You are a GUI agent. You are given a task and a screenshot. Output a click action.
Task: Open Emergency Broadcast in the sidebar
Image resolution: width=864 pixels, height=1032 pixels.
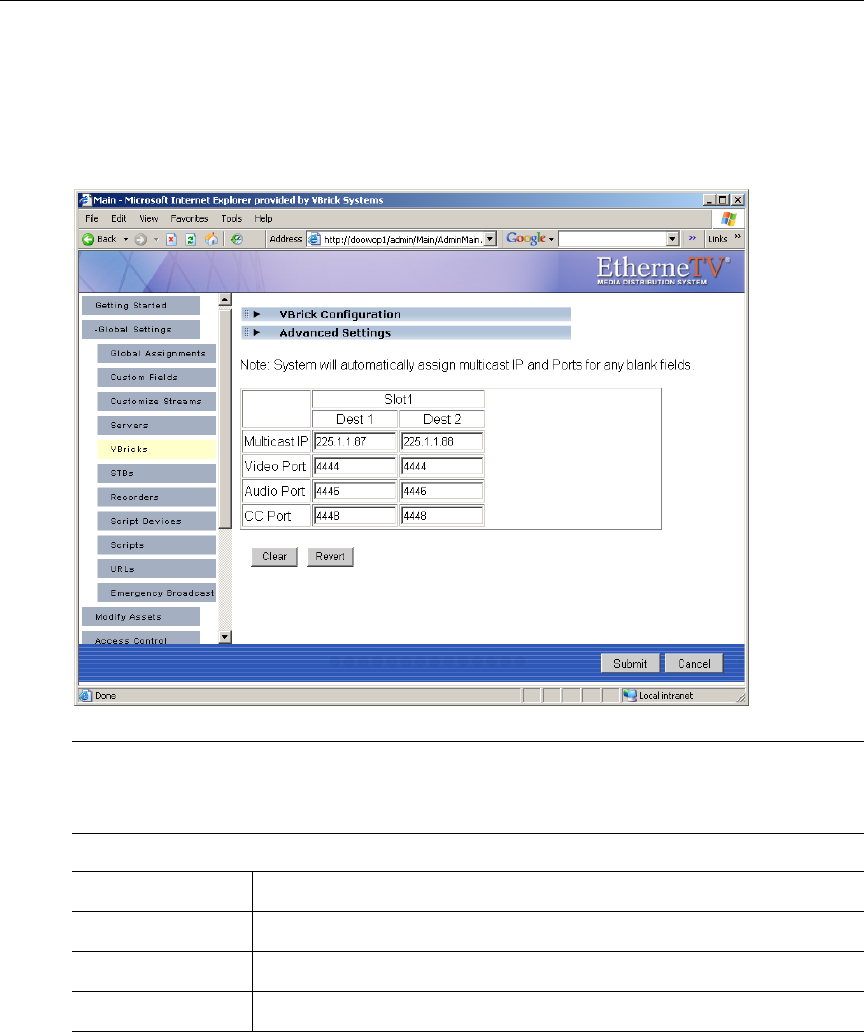pos(157,593)
